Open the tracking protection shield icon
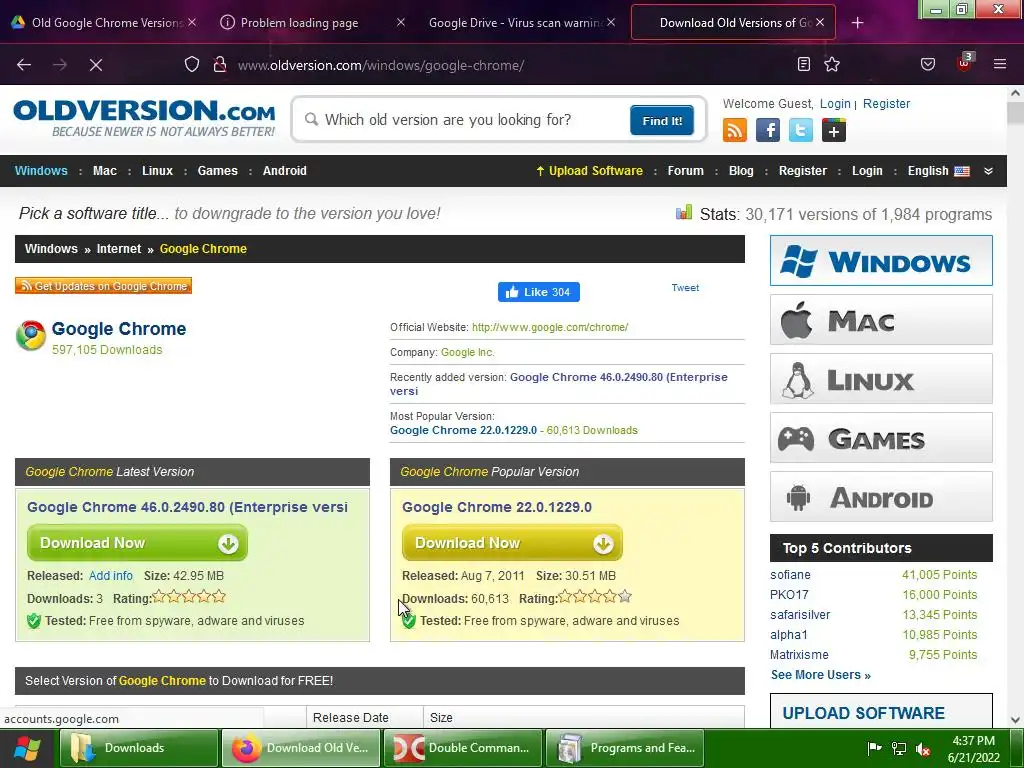 pyautogui.click(x=191, y=64)
